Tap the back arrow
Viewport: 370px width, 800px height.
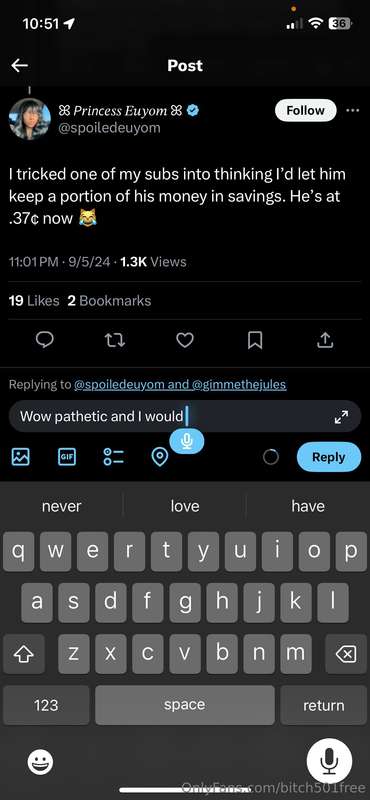click(x=19, y=65)
